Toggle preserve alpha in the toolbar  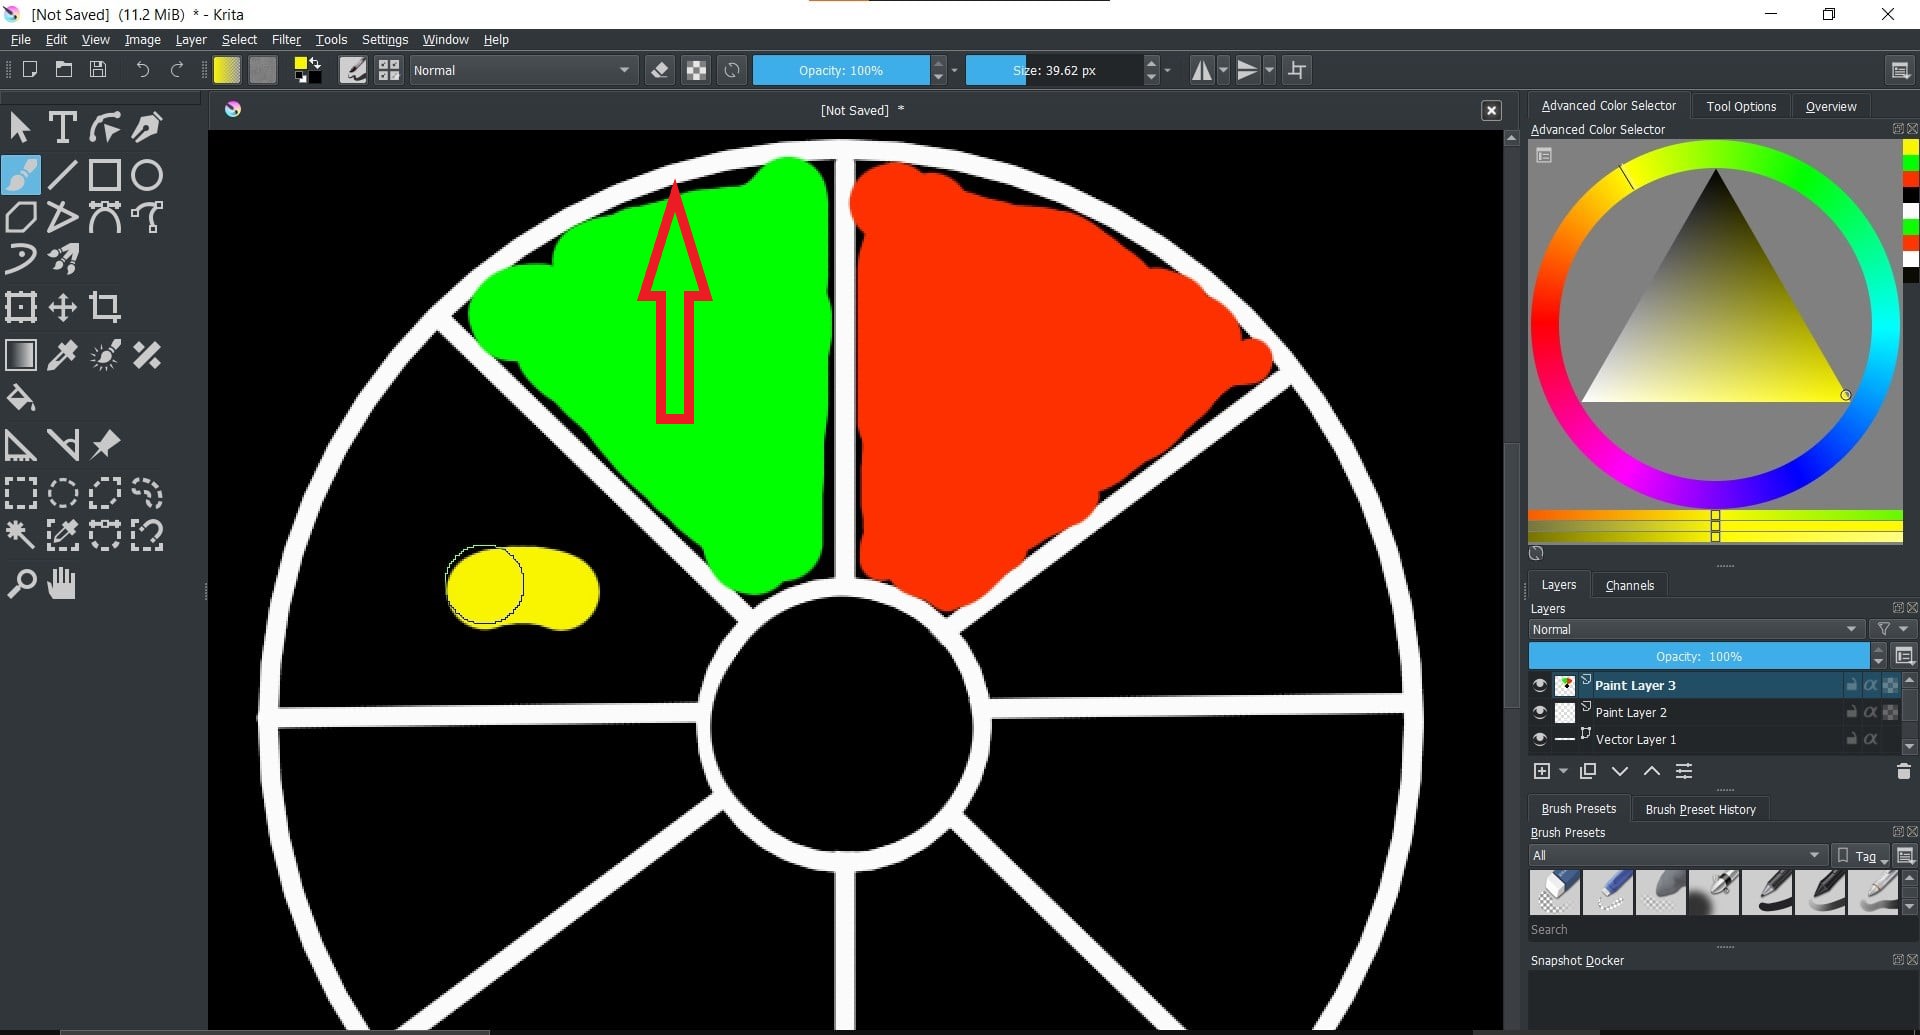point(696,70)
